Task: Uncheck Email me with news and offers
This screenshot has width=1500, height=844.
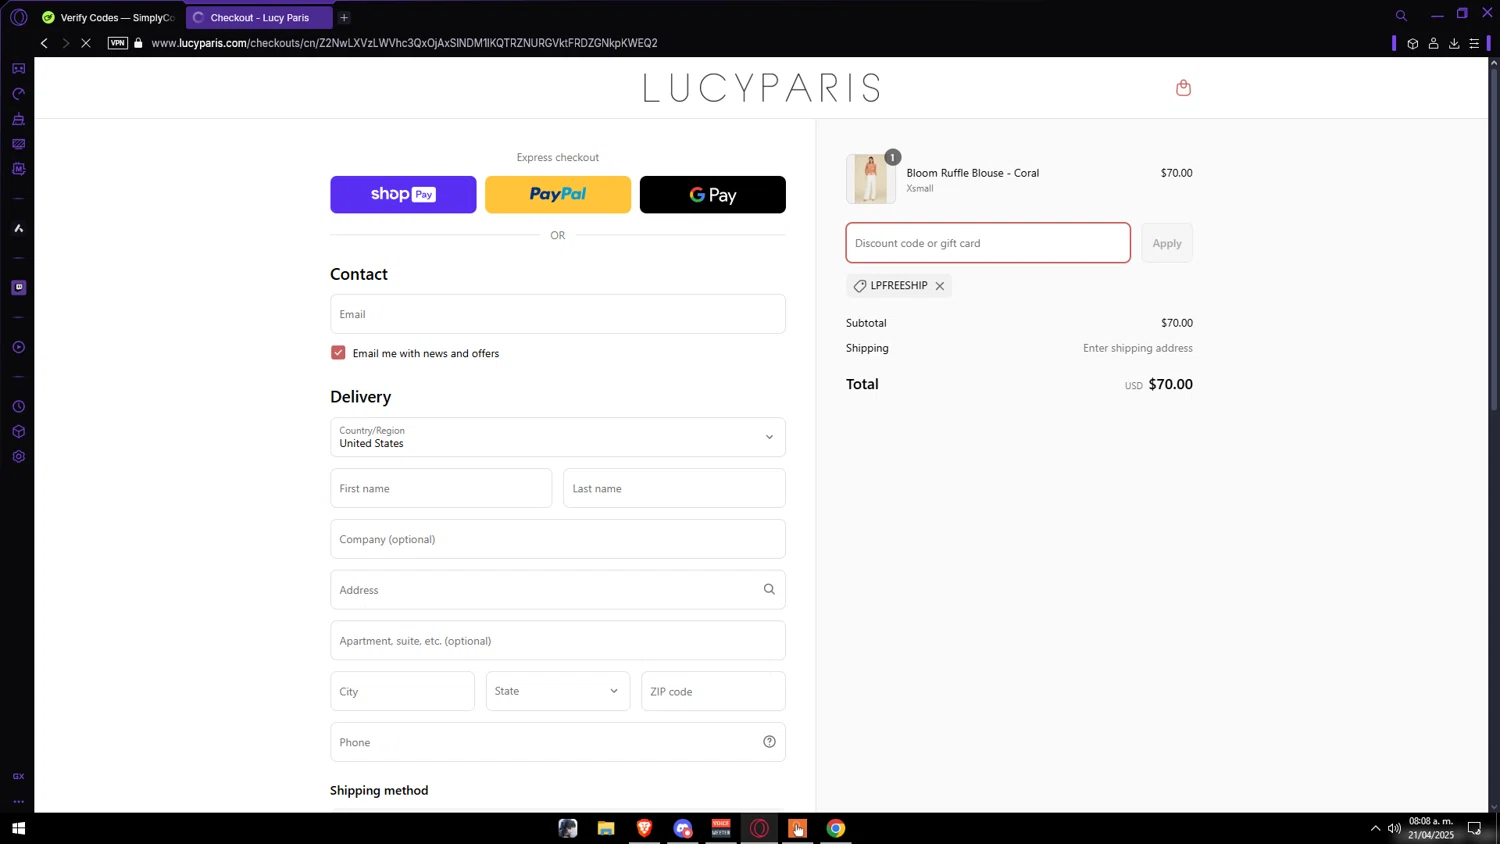Action: coord(338,353)
